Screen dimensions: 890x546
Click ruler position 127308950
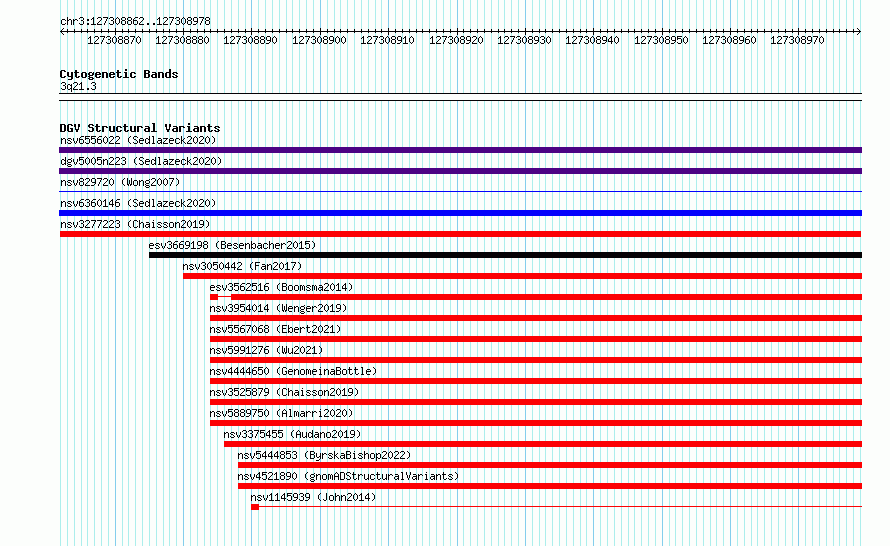pos(661,40)
